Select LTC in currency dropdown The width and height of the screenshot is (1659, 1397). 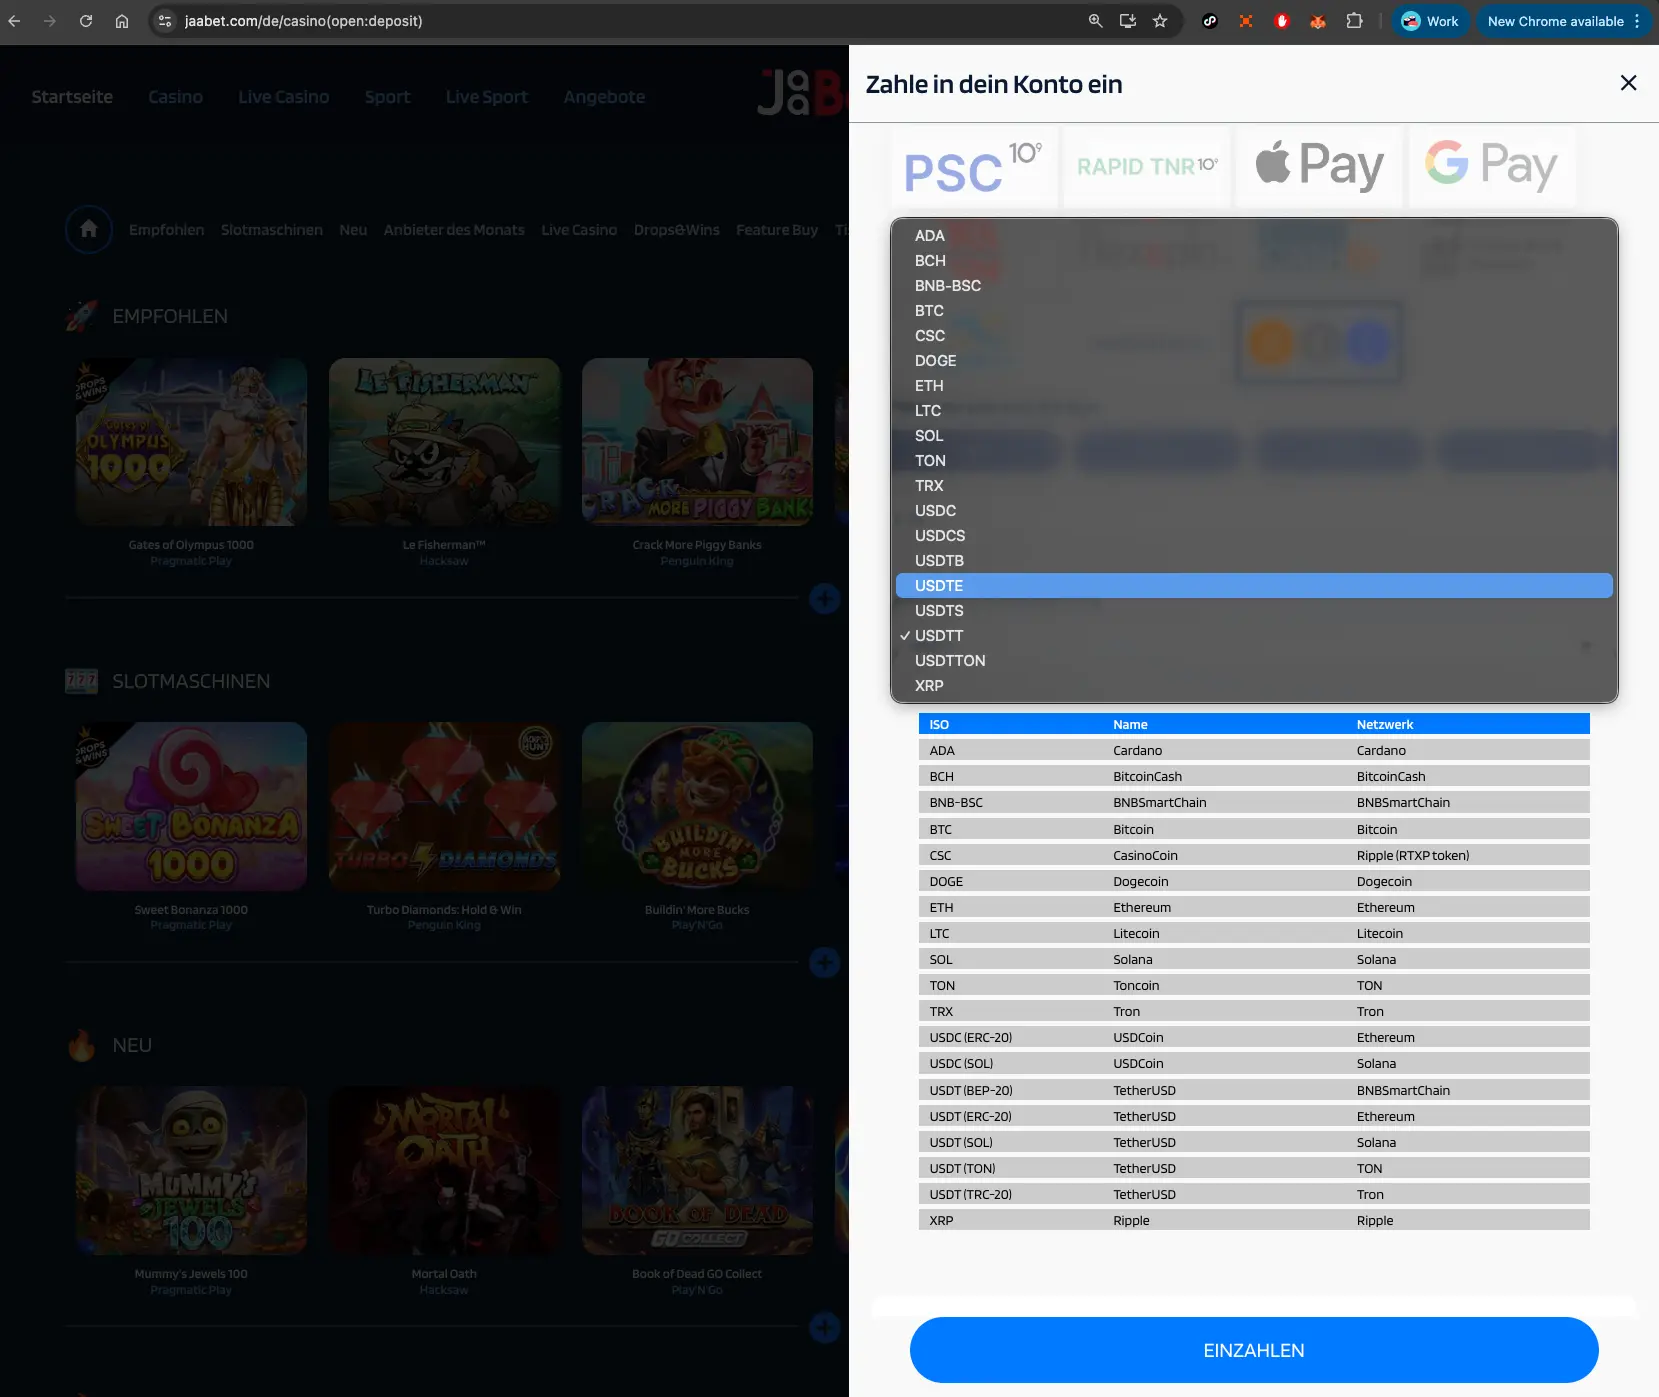pos(1254,411)
